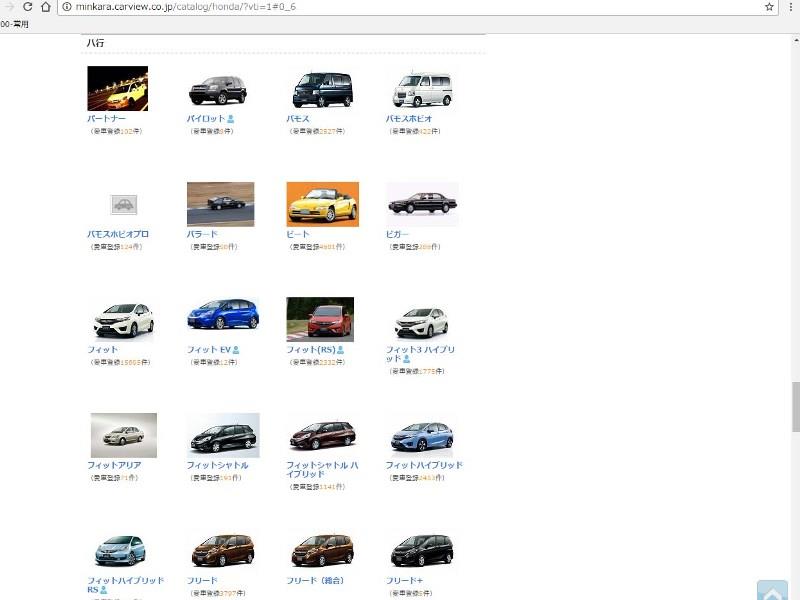
Task: Open the フリード+ model link
Action: pyautogui.click(x=404, y=581)
